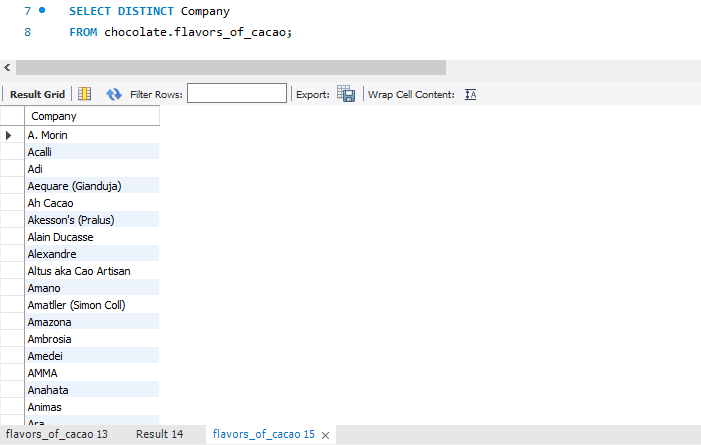Click on Akesson's (Pralus) entry
This screenshot has width=701, height=445.
[90, 220]
